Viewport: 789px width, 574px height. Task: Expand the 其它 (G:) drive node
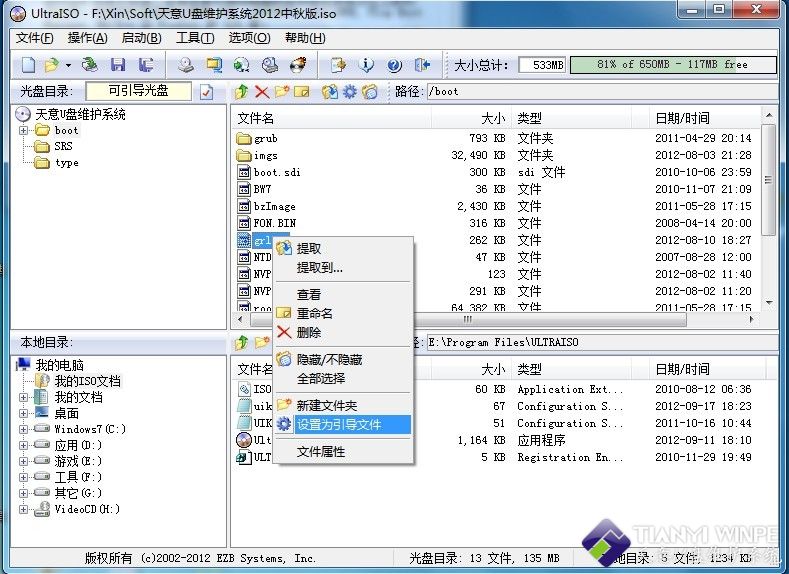click(x=23, y=493)
